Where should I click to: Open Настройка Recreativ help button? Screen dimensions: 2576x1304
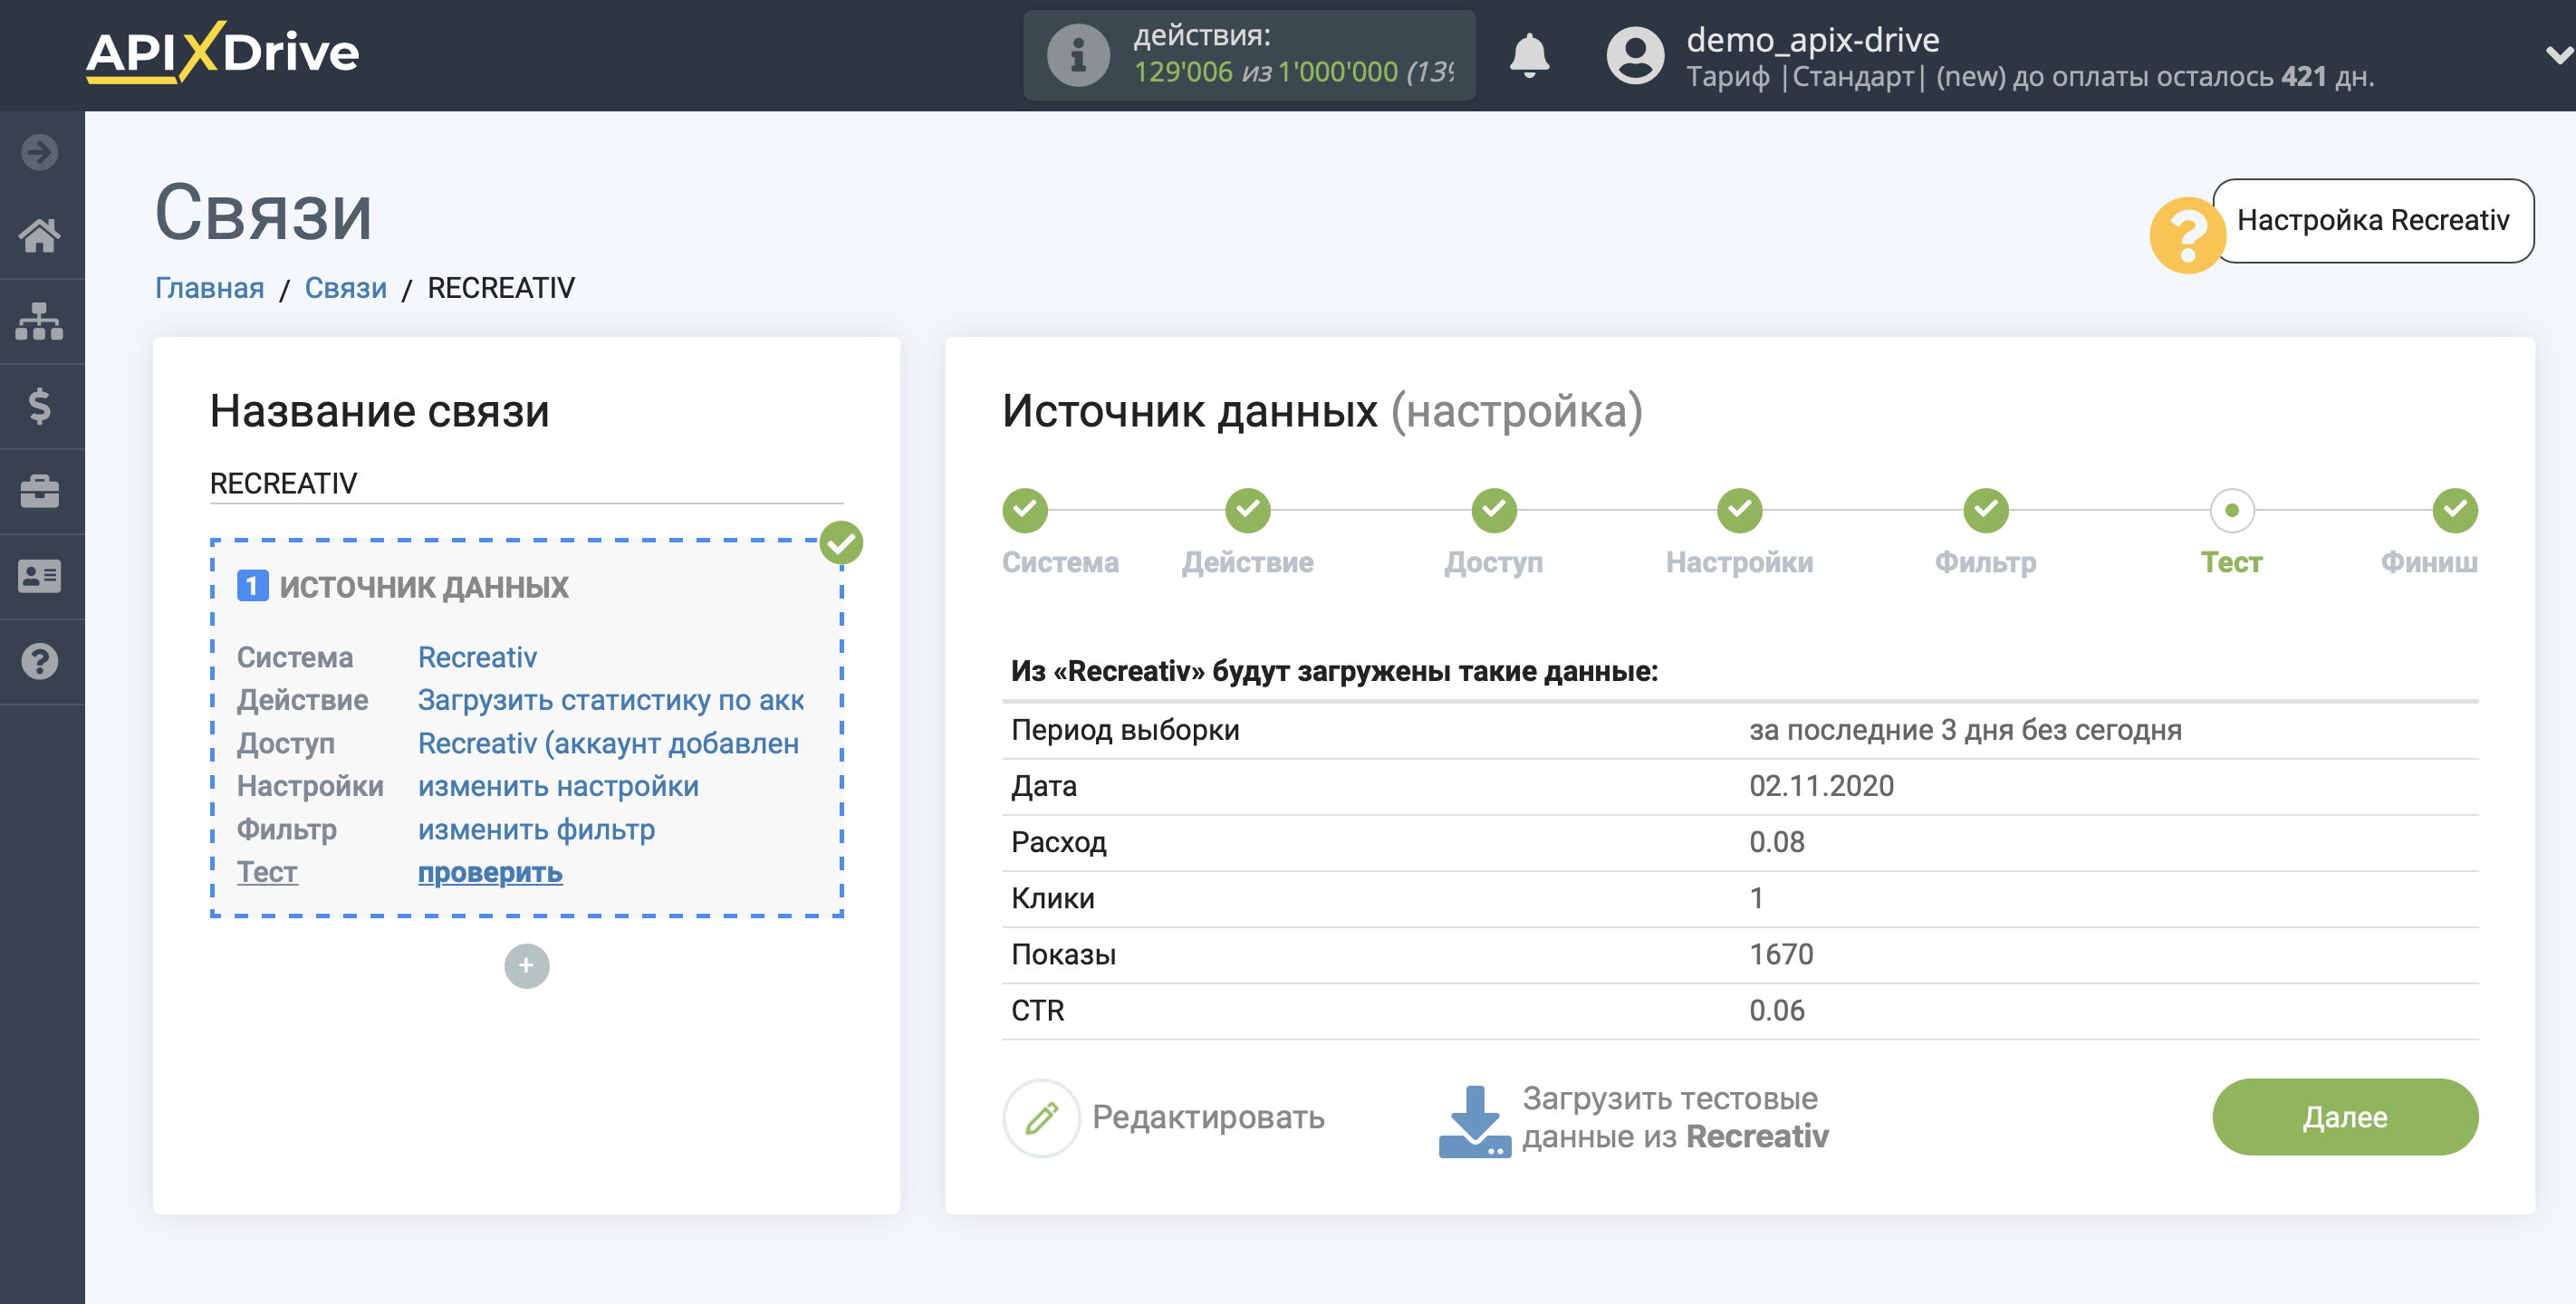pyautogui.click(x=2373, y=220)
